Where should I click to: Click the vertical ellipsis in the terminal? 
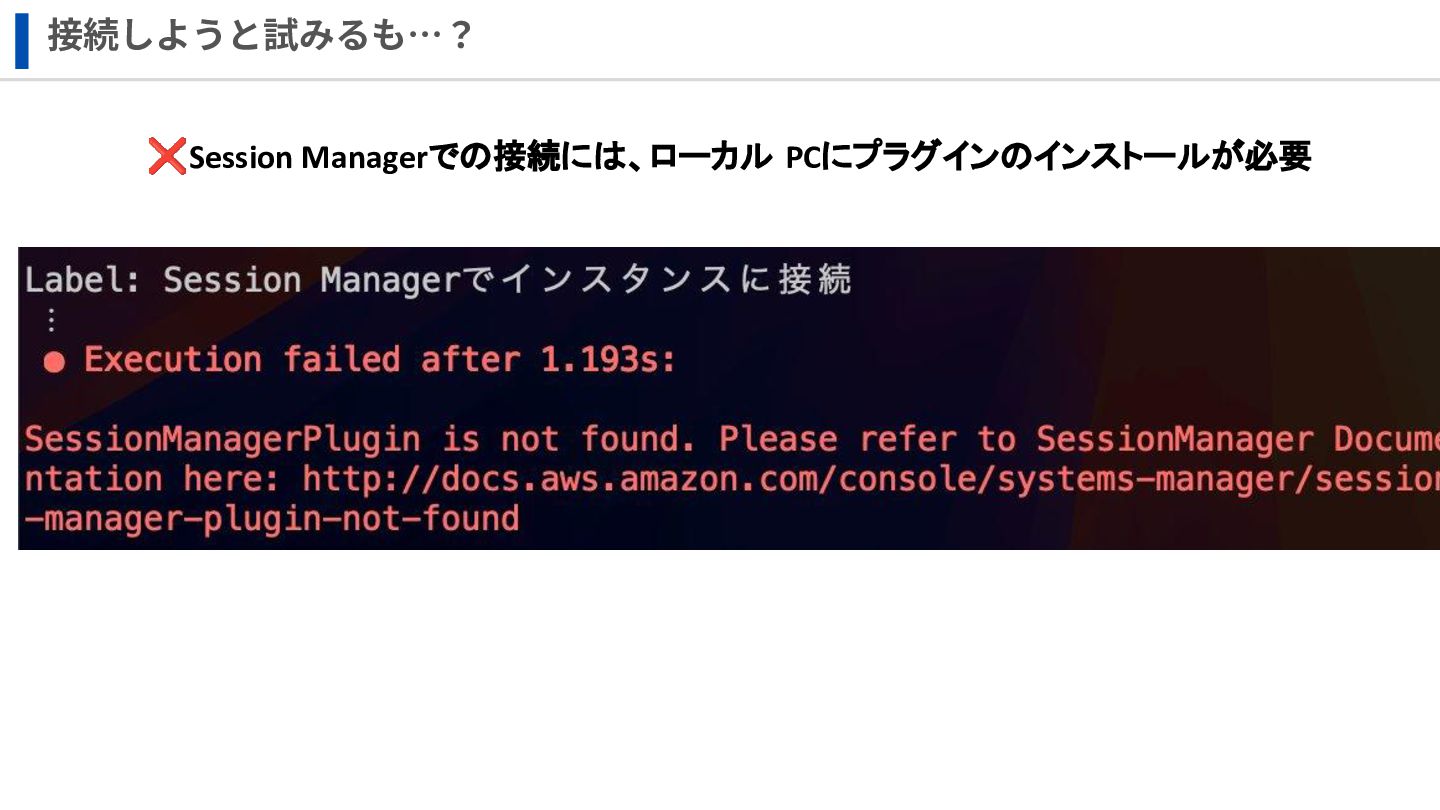tap(52, 320)
